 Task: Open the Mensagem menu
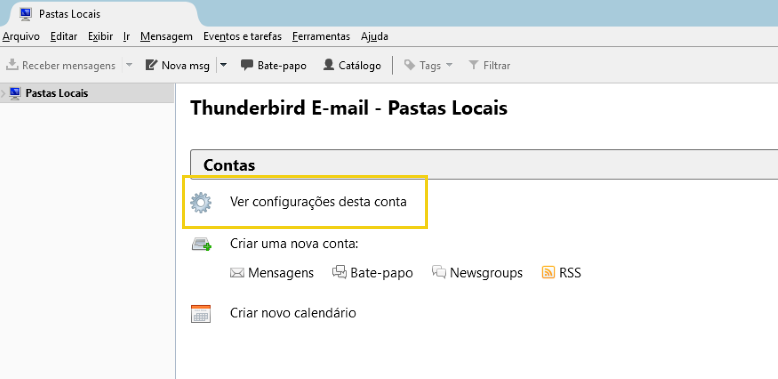pyautogui.click(x=166, y=36)
